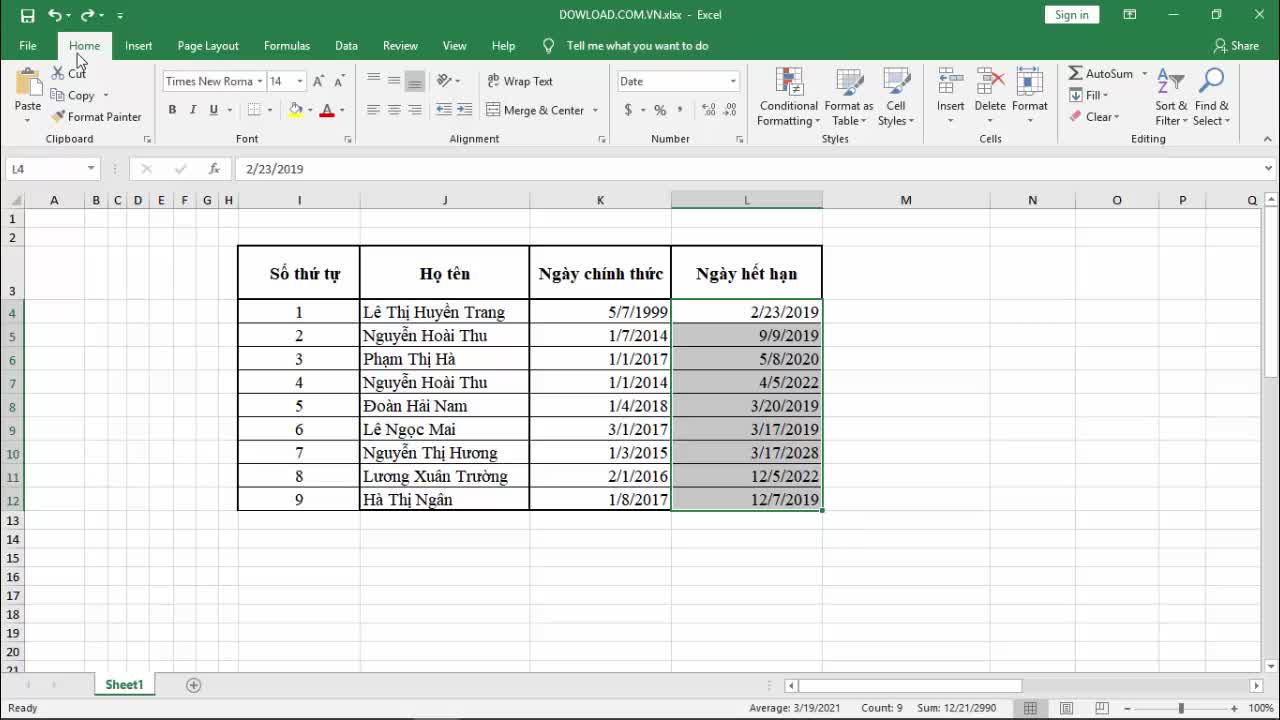Click the Delete cells icon
1280x720 pixels.
tap(990, 83)
